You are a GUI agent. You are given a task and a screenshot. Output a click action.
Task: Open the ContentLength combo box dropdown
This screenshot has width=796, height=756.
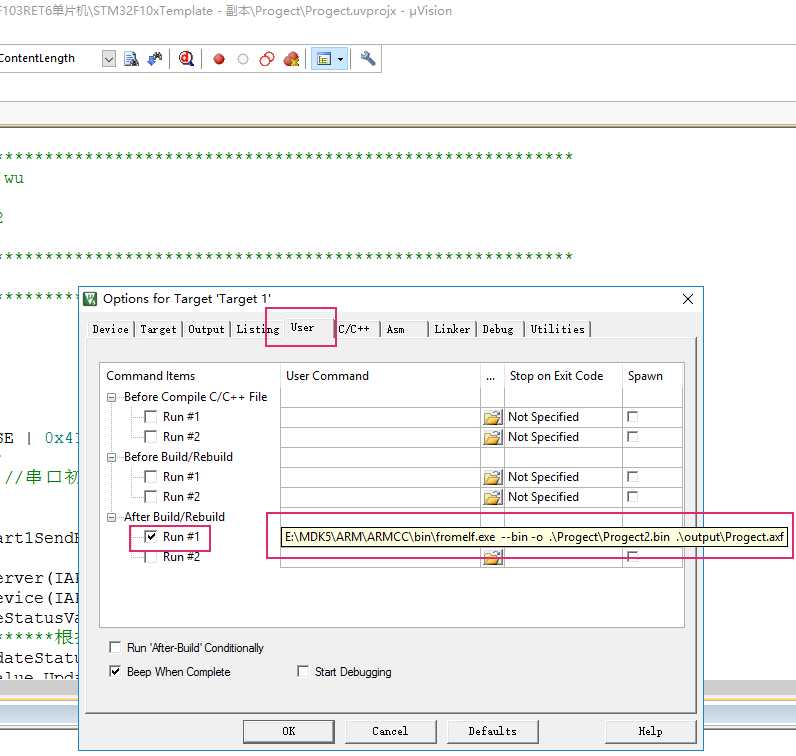tap(109, 59)
